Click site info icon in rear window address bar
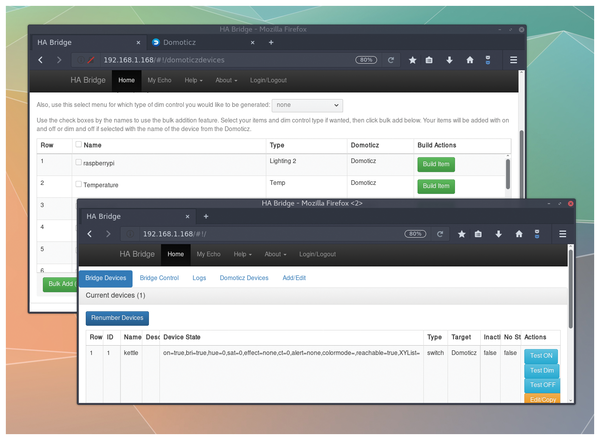This screenshot has height=440, width=600. coord(80,60)
